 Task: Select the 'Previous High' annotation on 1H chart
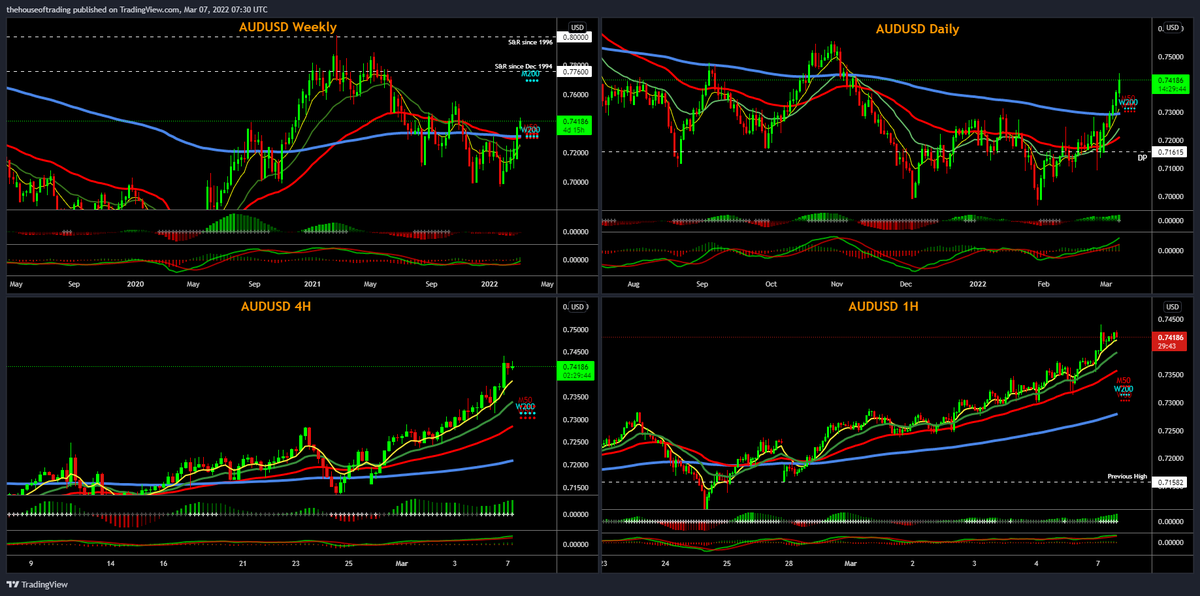point(1127,476)
